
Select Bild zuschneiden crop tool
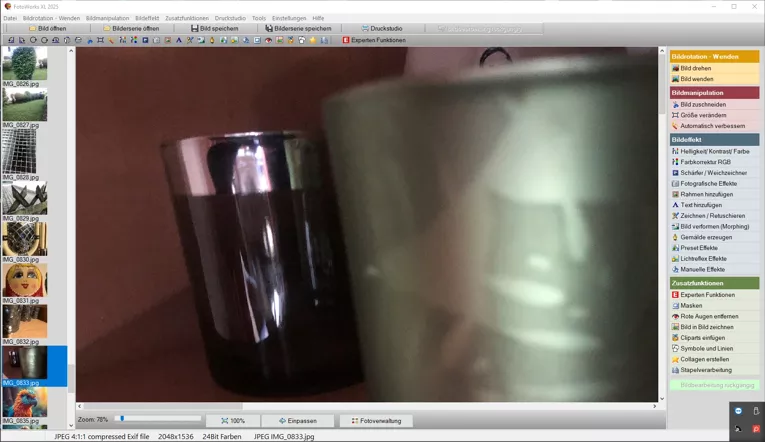703,104
